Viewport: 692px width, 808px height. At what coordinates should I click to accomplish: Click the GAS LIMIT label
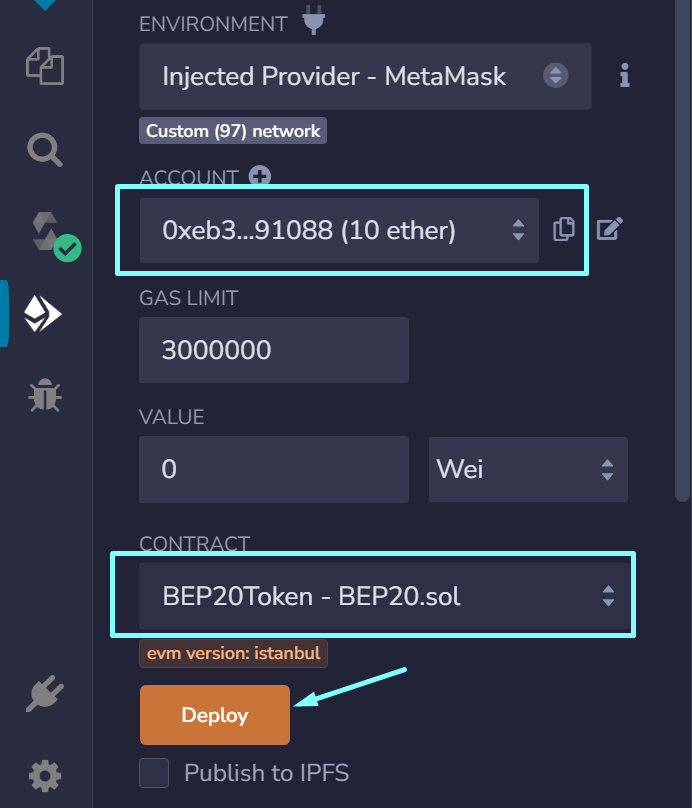[x=189, y=298]
